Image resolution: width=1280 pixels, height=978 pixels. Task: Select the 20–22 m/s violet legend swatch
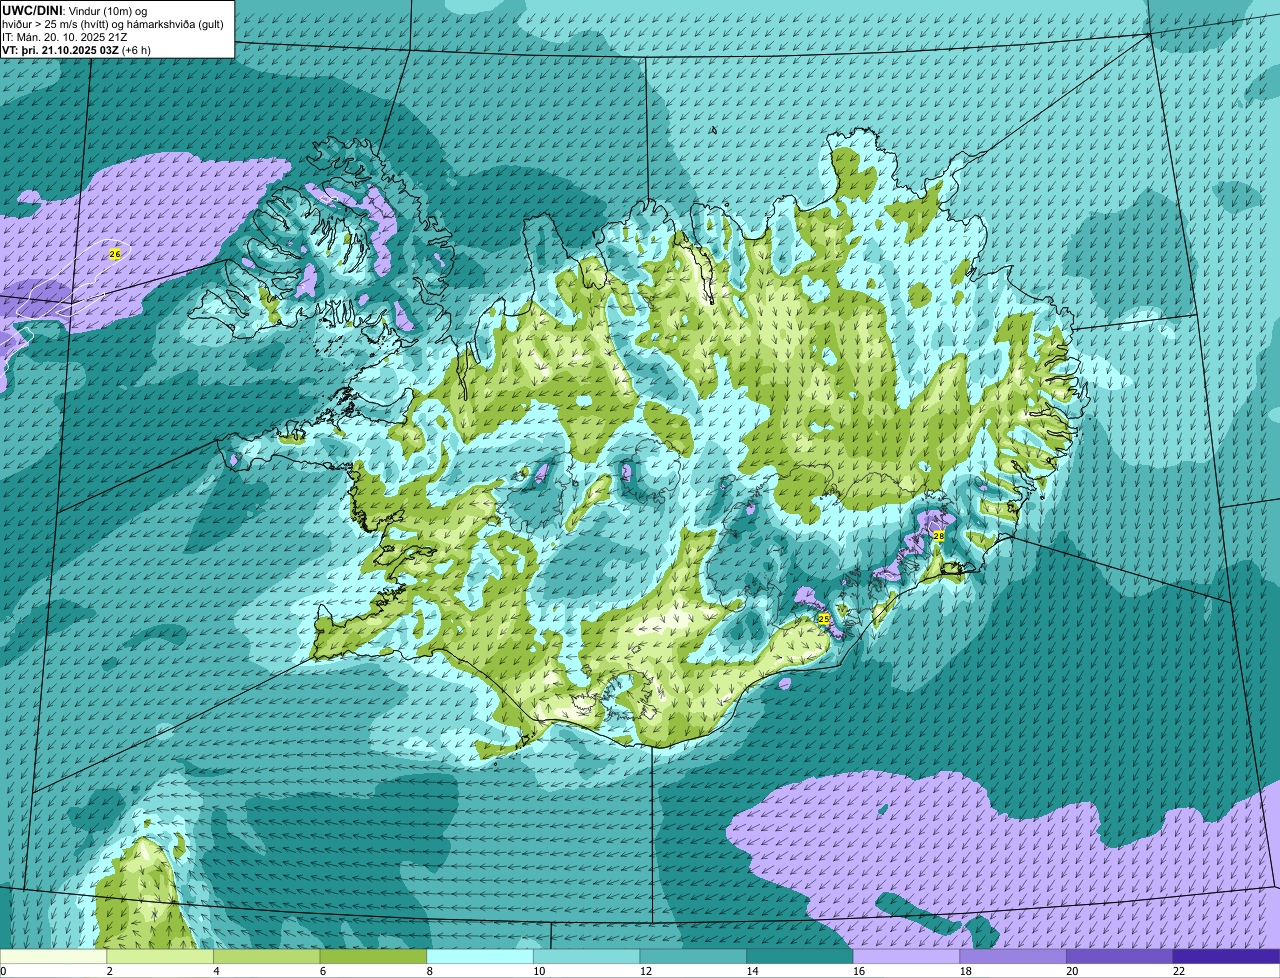[1119, 957]
